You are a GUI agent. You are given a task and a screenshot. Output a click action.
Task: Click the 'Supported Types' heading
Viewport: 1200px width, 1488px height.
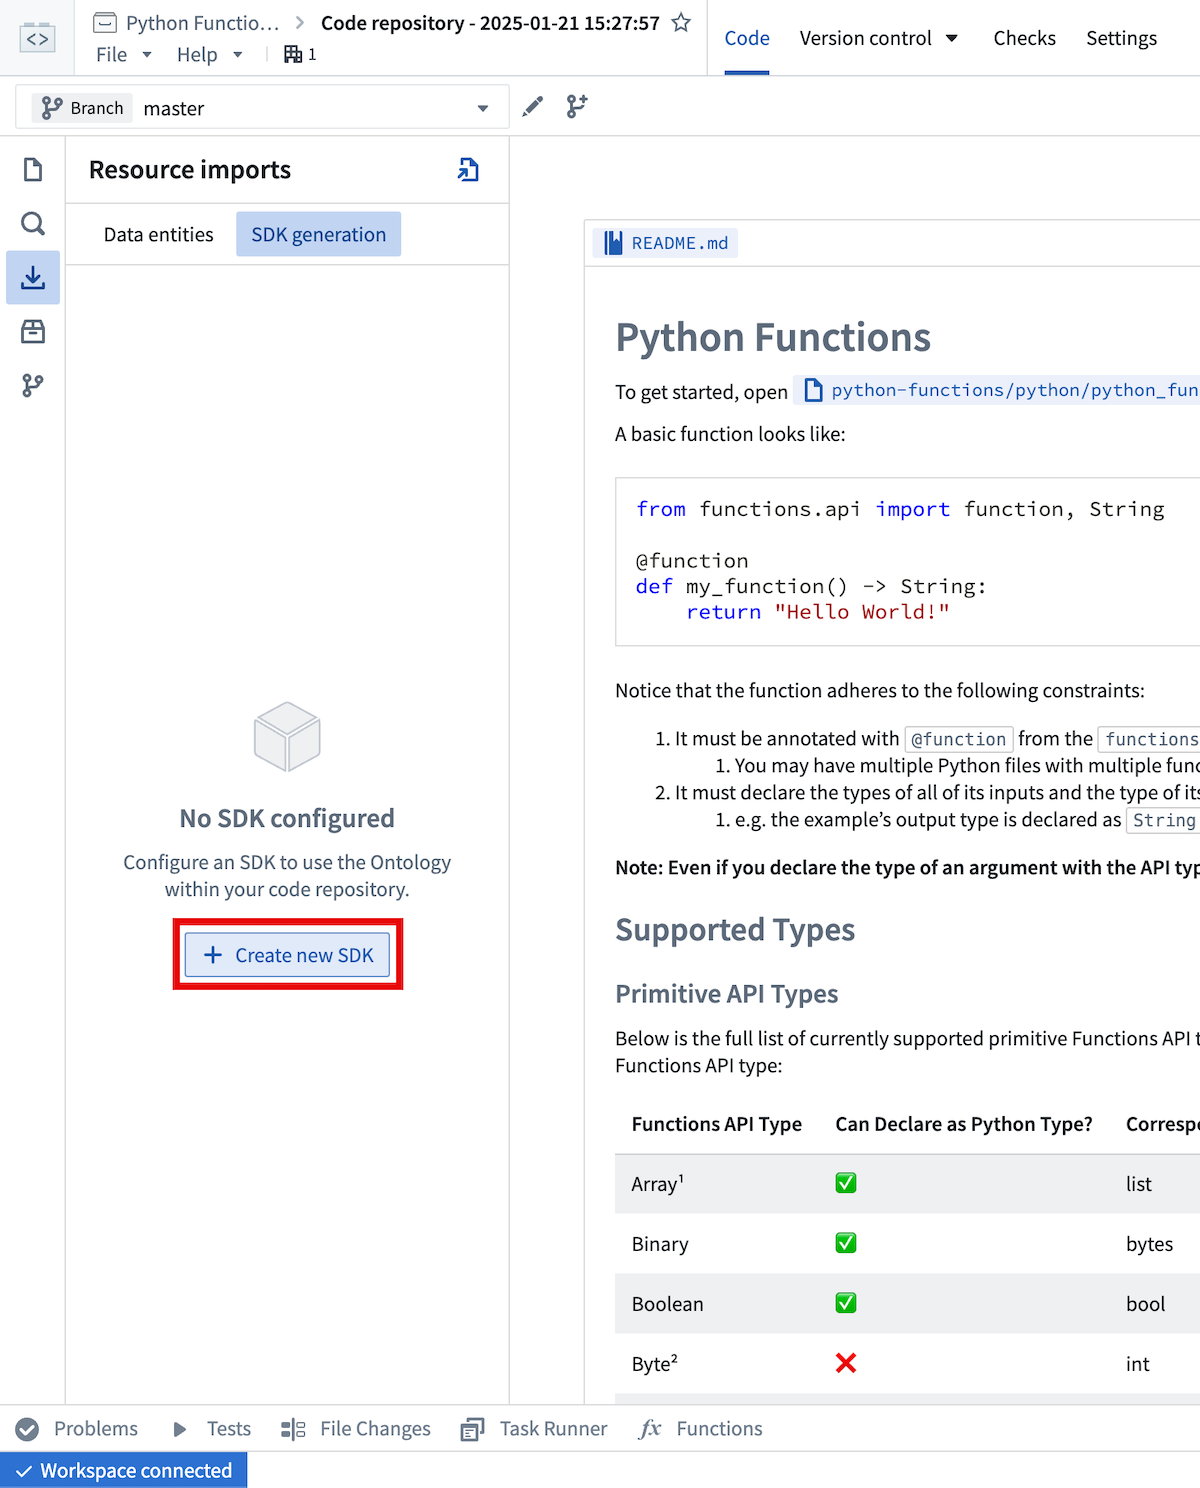735,930
